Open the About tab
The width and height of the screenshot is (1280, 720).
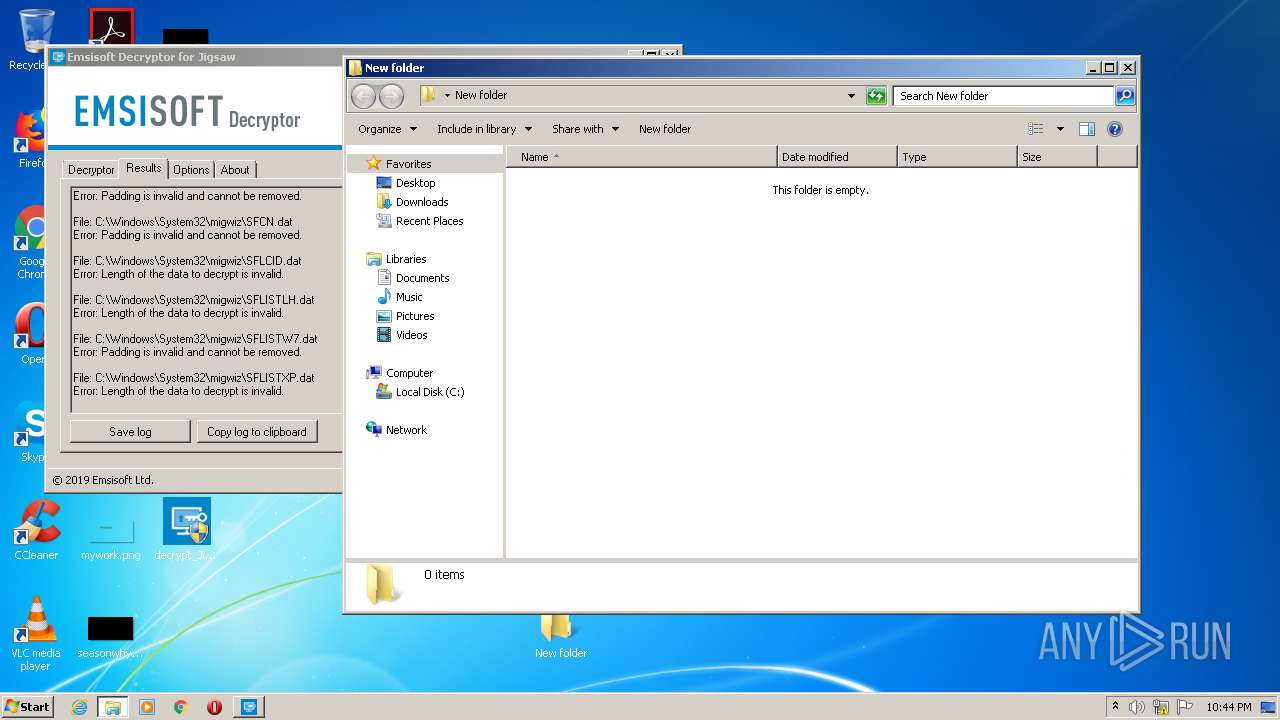click(x=235, y=169)
